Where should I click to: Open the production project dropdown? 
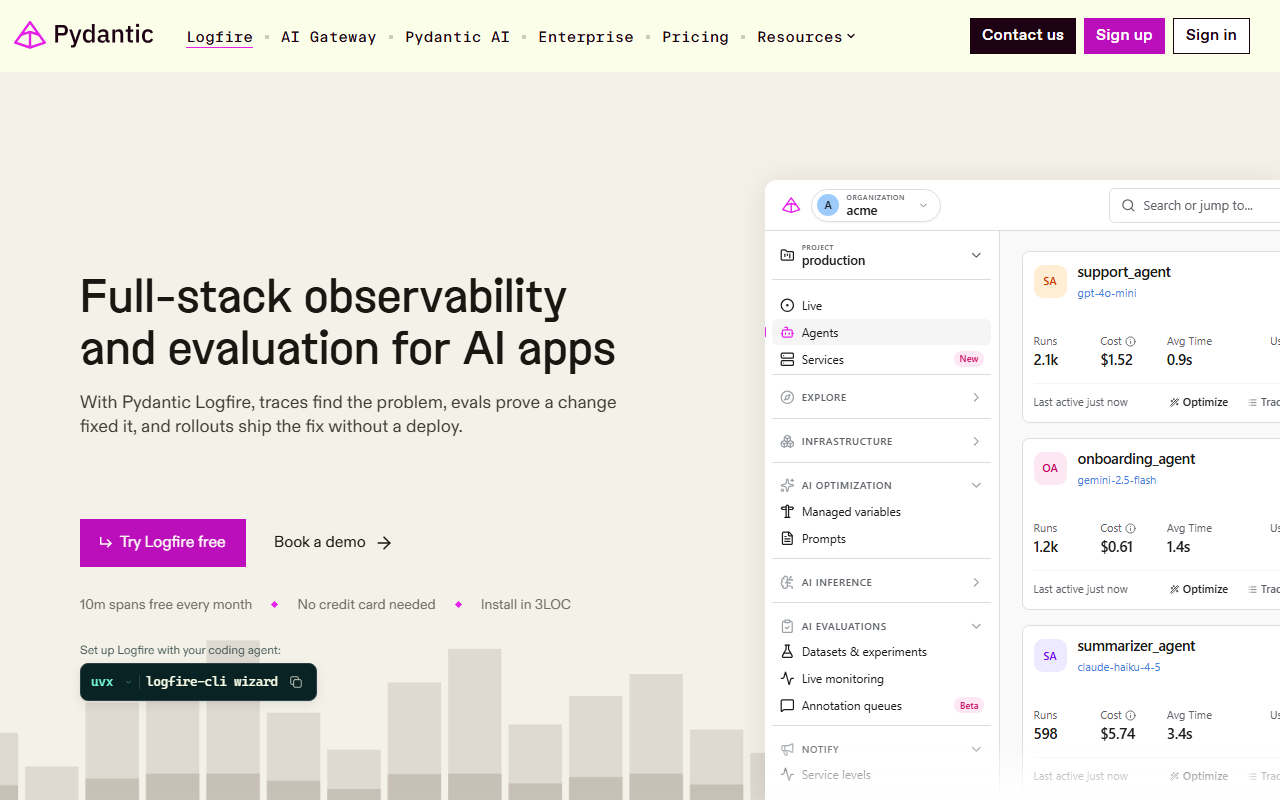click(881, 256)
